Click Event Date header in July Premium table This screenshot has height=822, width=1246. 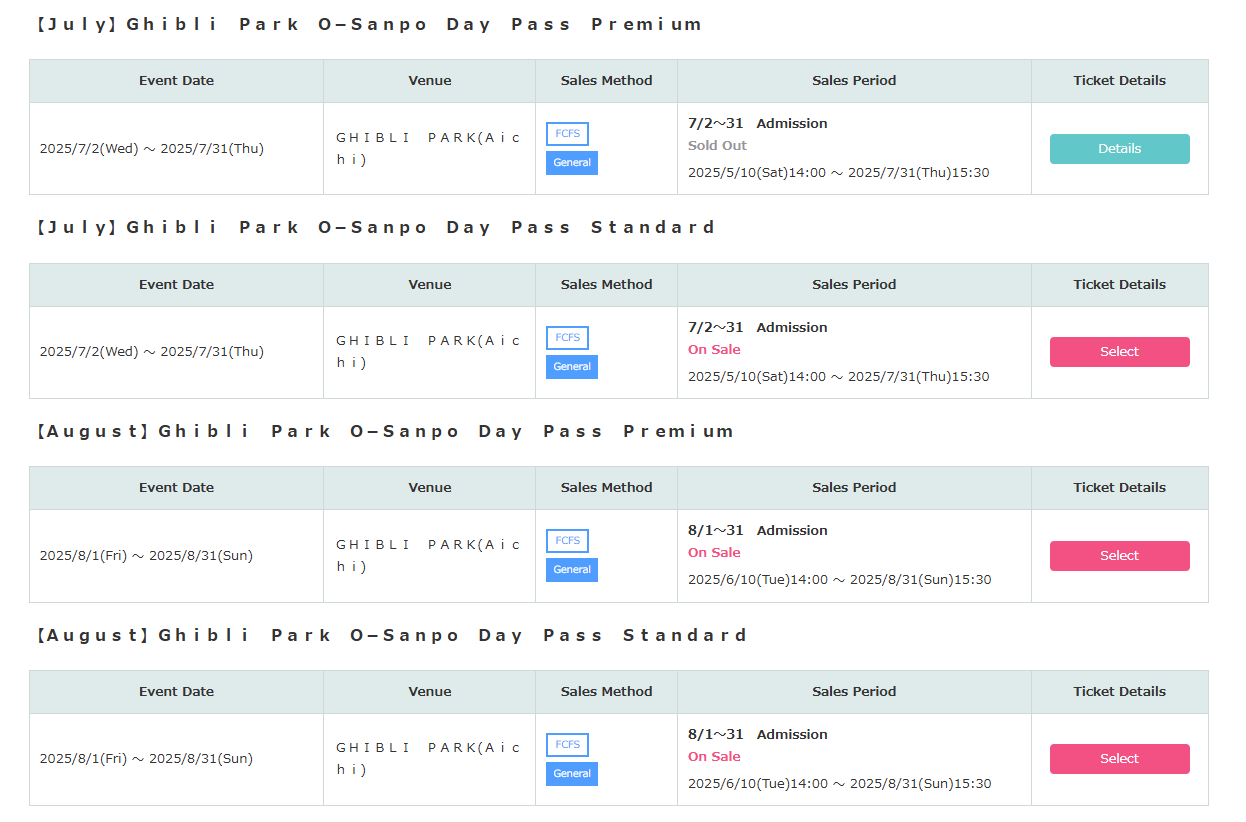(x=176, y=81)
